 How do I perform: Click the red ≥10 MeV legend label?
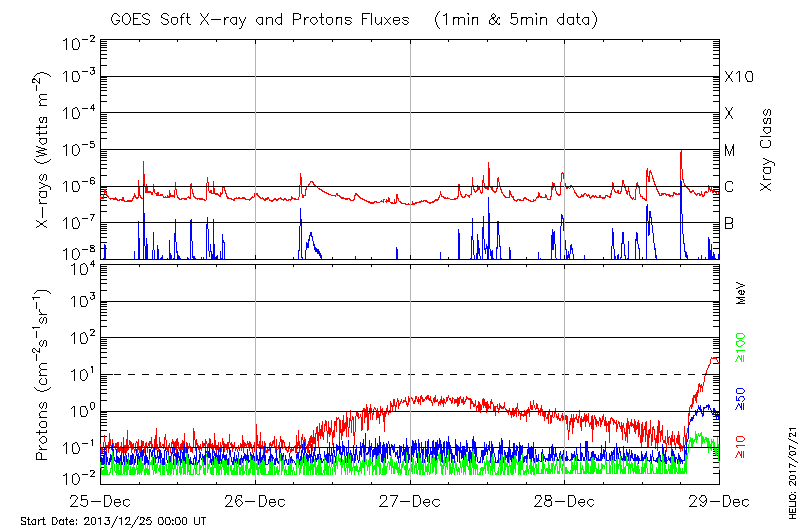point(742,447)
